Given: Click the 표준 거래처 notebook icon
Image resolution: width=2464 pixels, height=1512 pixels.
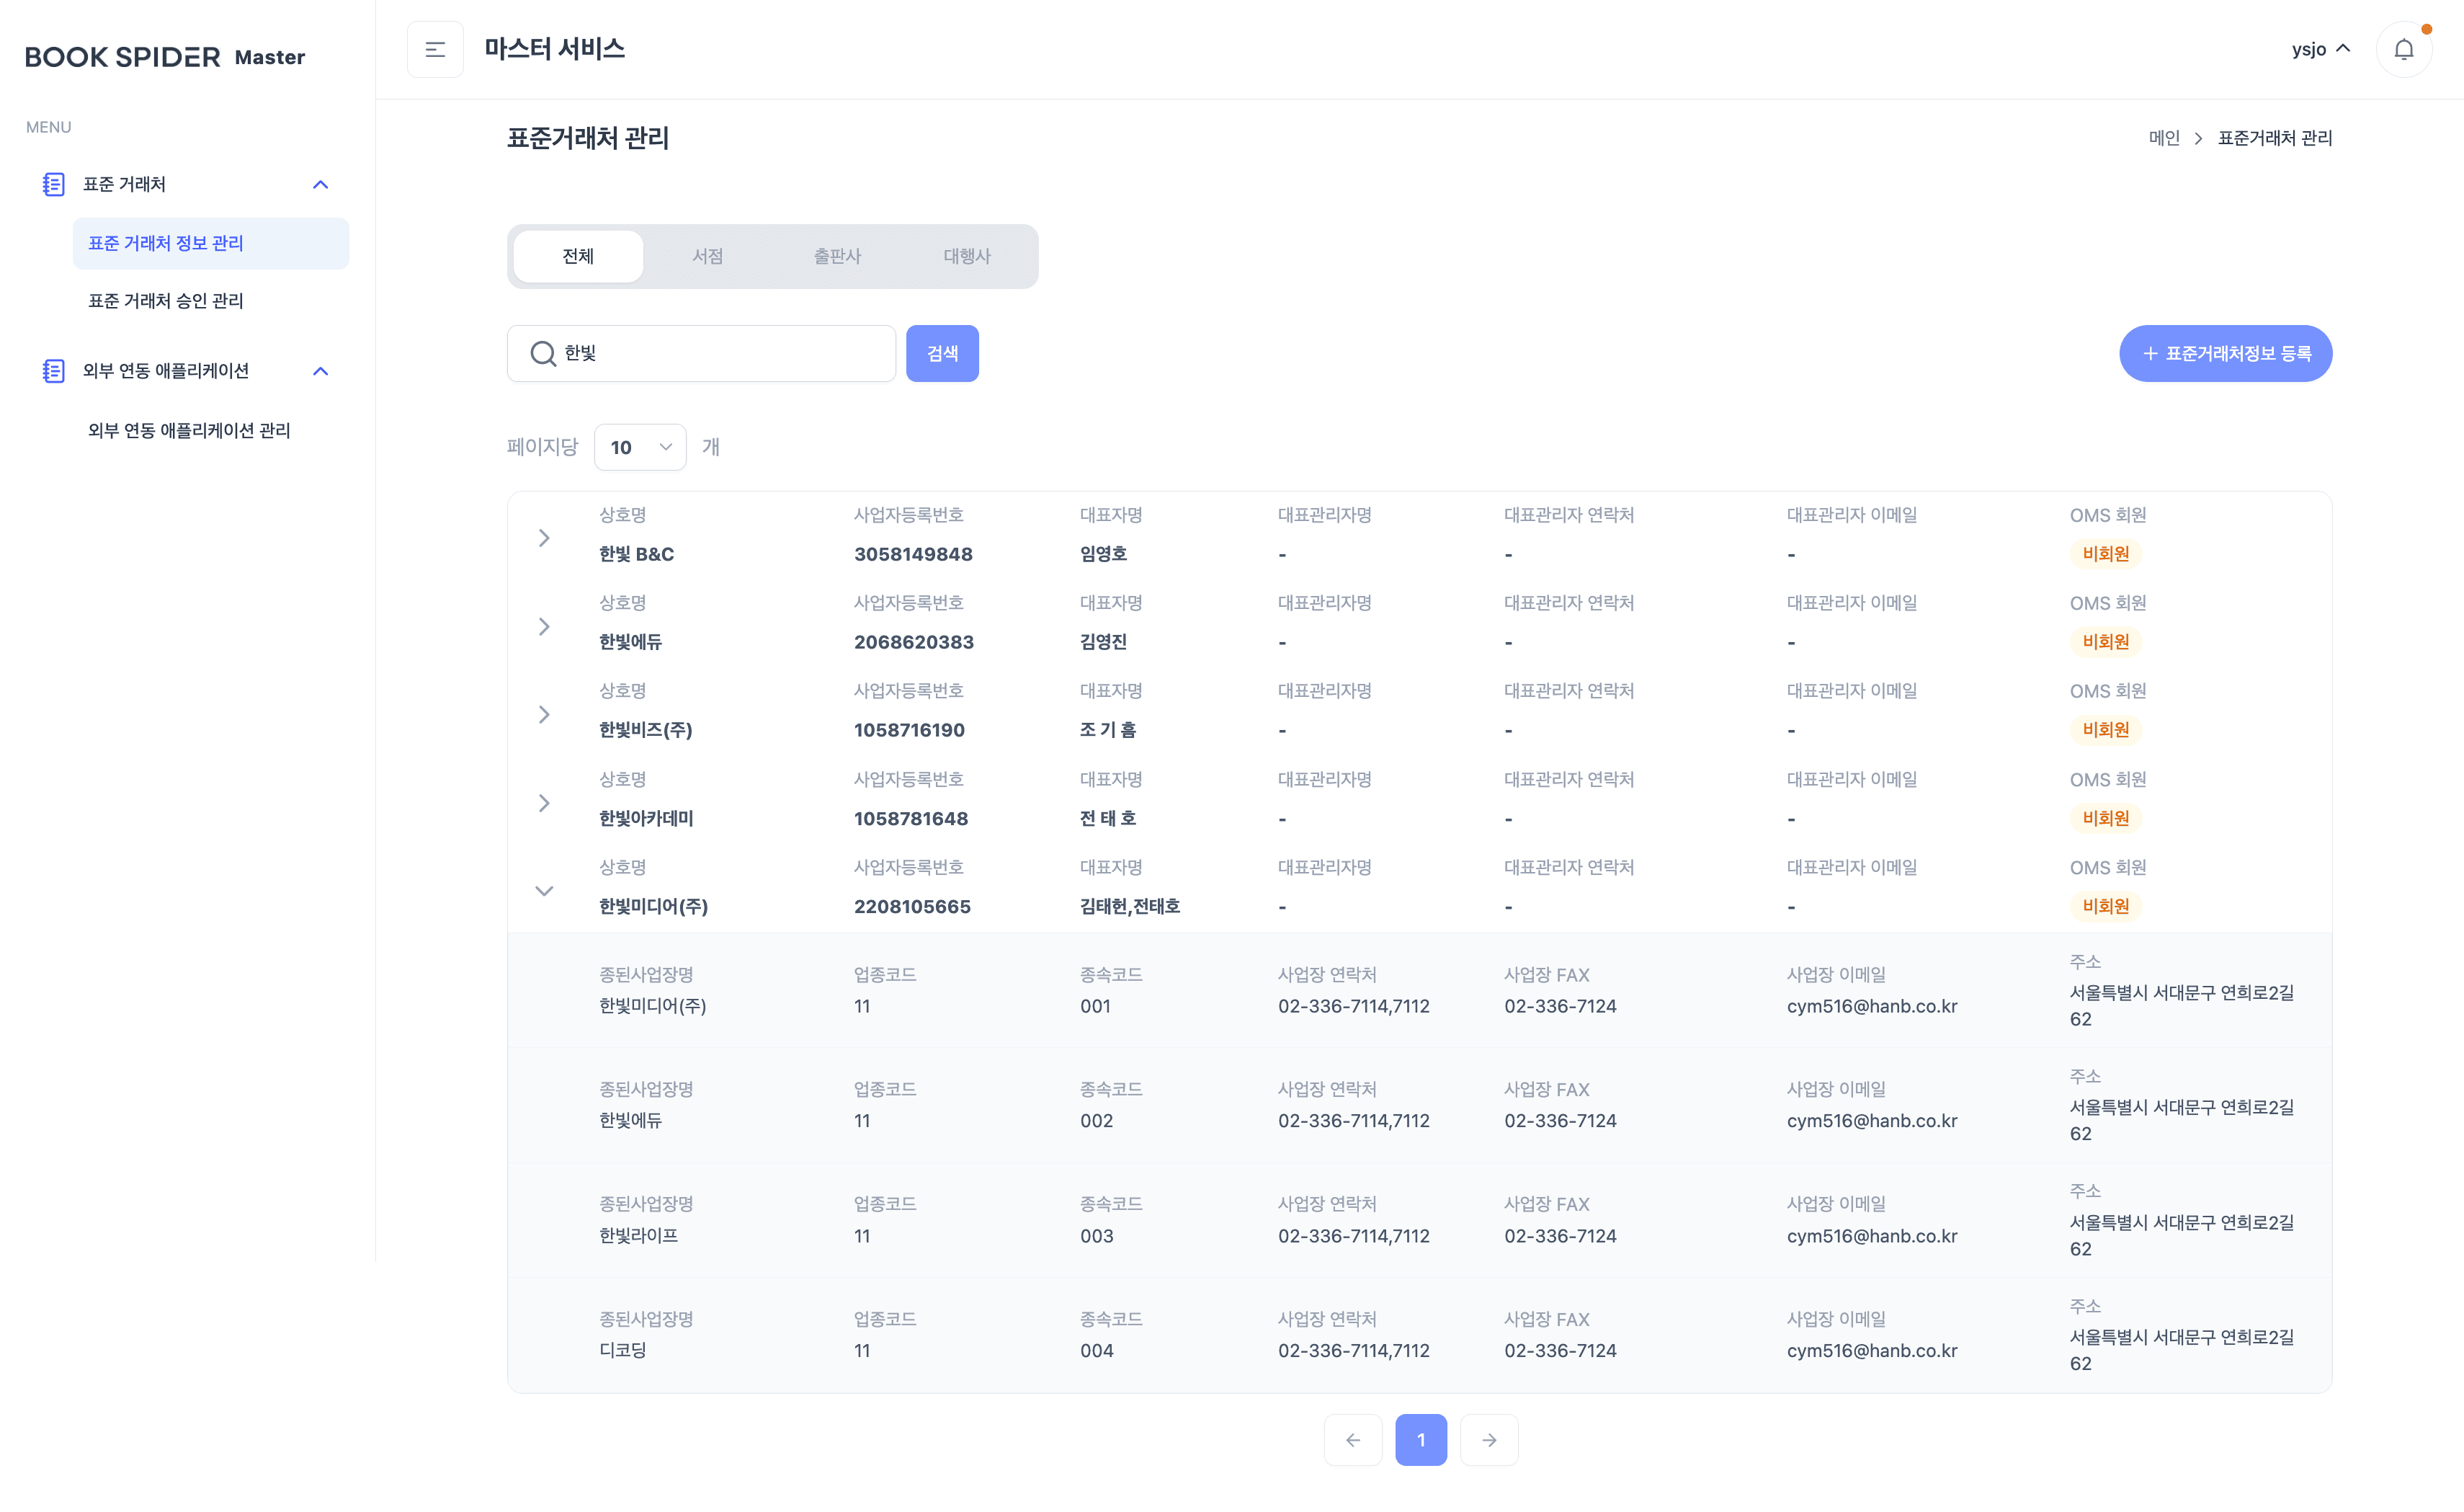Looking at the screenshot, I should coord(54,184).
